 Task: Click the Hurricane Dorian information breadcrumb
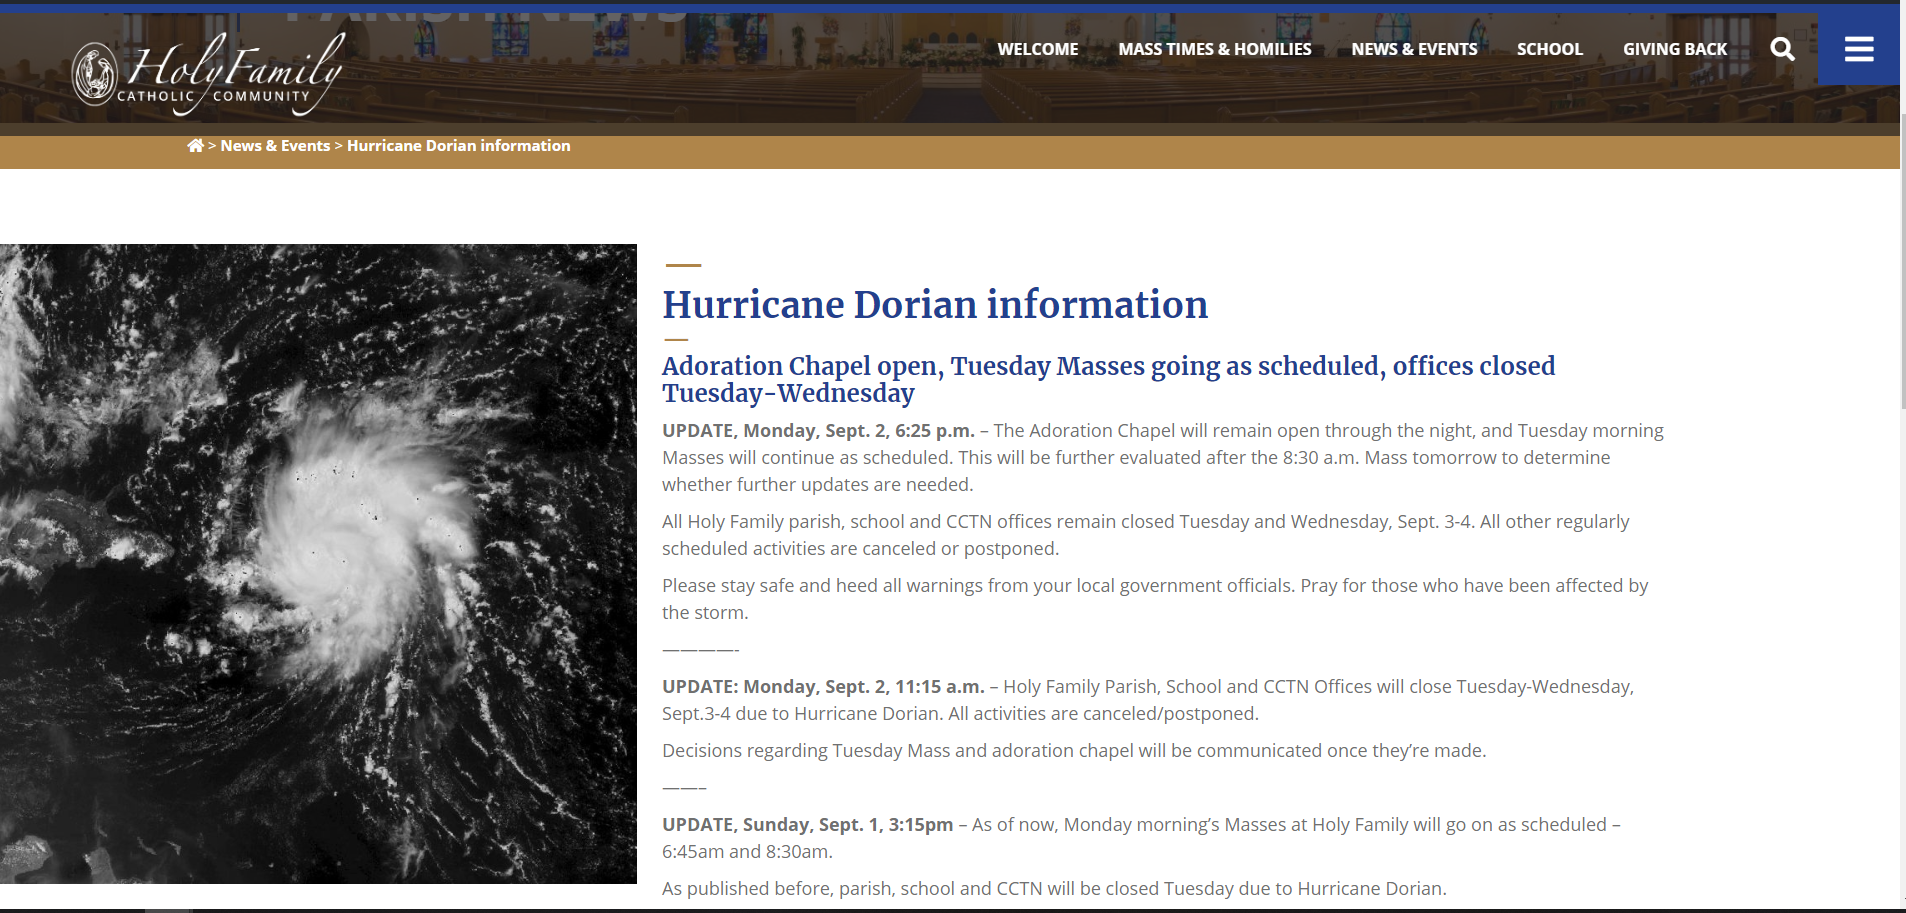pyautogui.click(x=458, y=146)
